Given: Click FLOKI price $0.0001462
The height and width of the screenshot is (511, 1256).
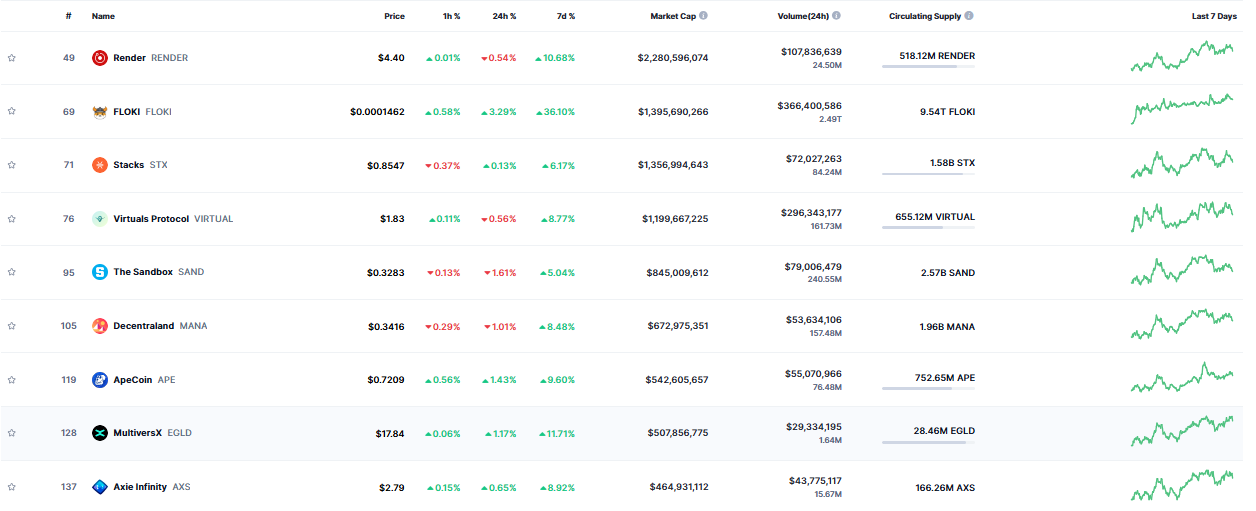Looking at the screenshot, I should click(377, 112).
